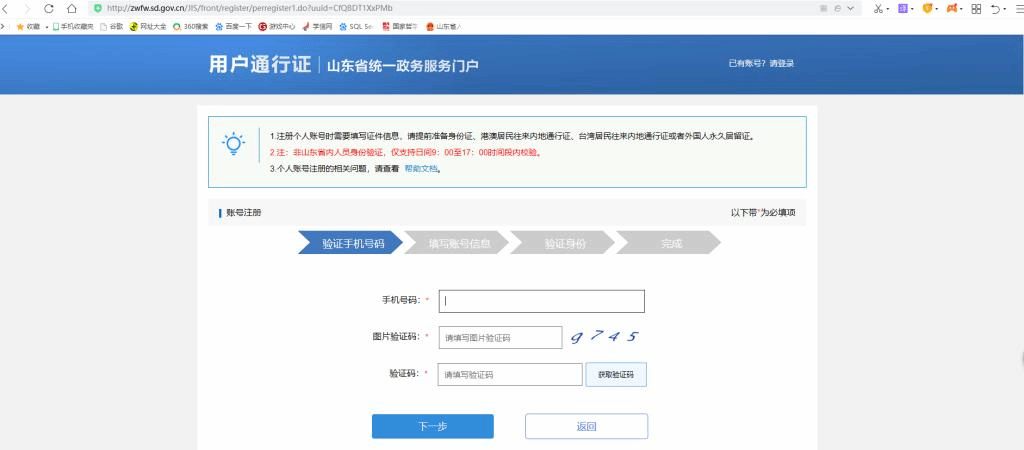Select the 验证手机号码 step tab
The width and height of the screenshot is (1024, 450).
[x=350, y=243]
